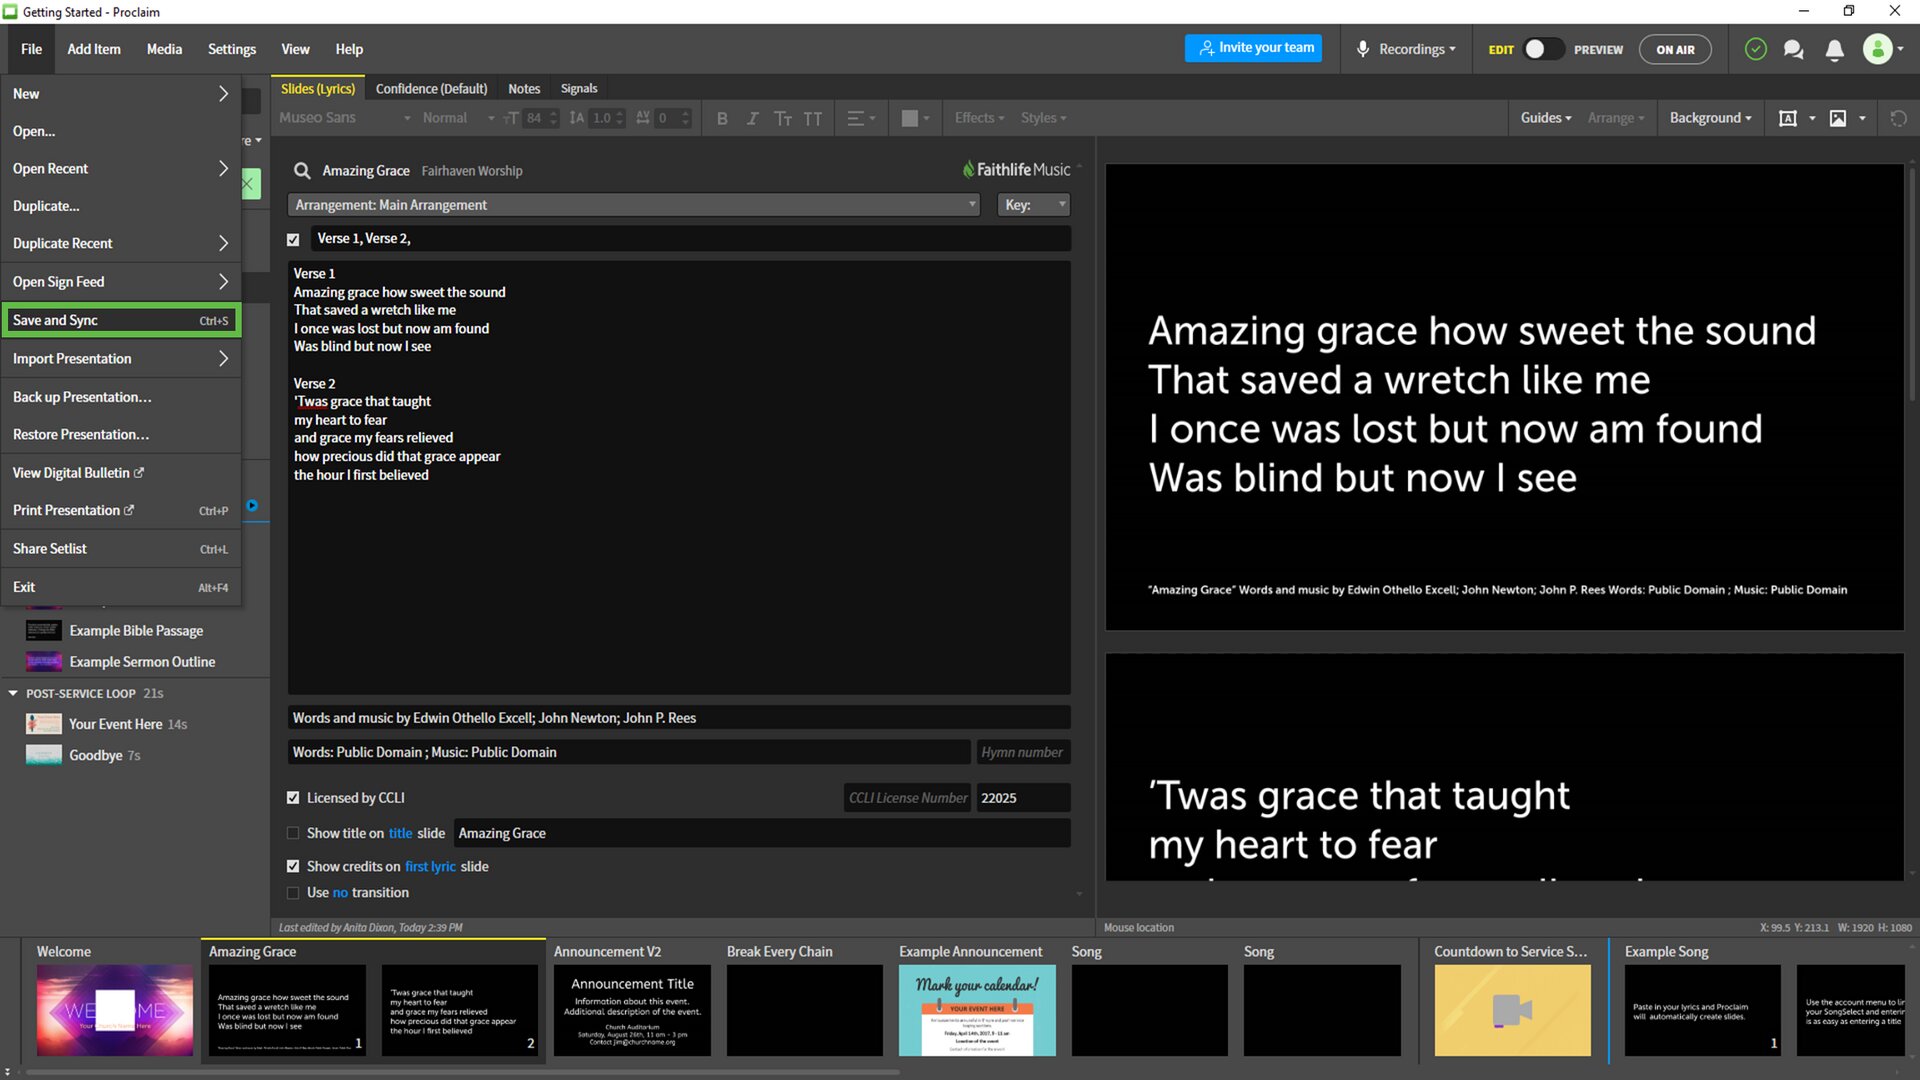Image resolution: width=1920 pixels, height=1080 pixels.
Task: Expand the Background dropdown
Action: pos(1710,118)
